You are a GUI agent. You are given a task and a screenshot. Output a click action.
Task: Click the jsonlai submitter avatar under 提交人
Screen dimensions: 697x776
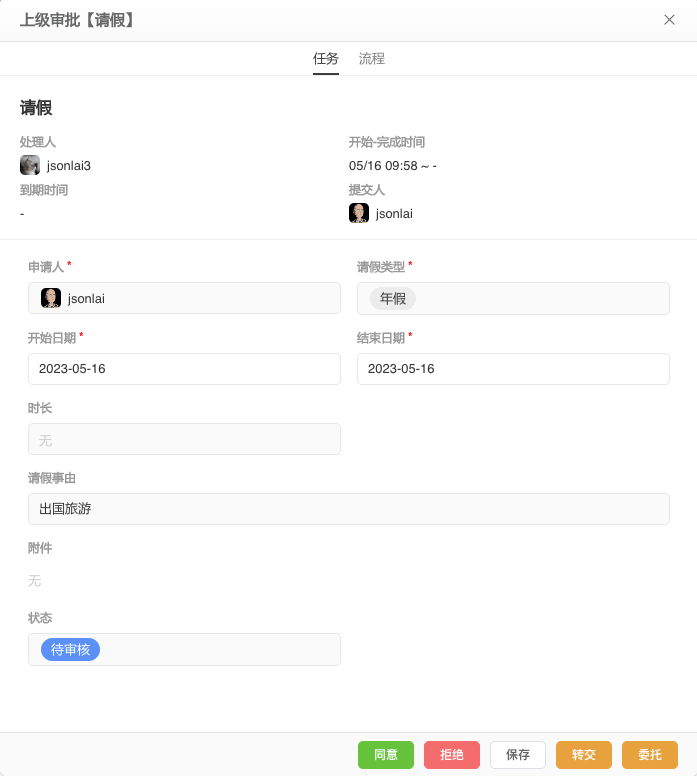pos(359,213)
